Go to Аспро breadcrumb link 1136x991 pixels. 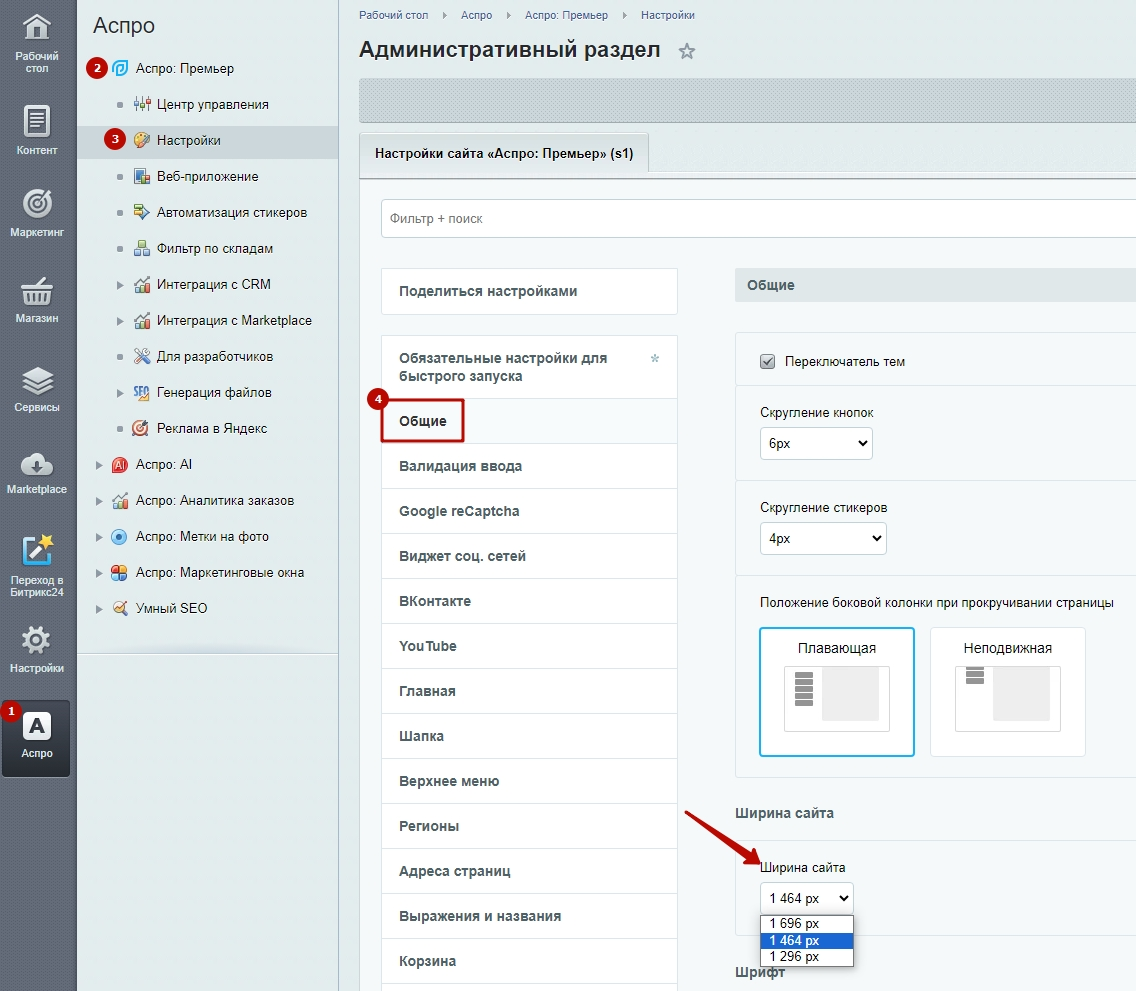tap(476, 15)
